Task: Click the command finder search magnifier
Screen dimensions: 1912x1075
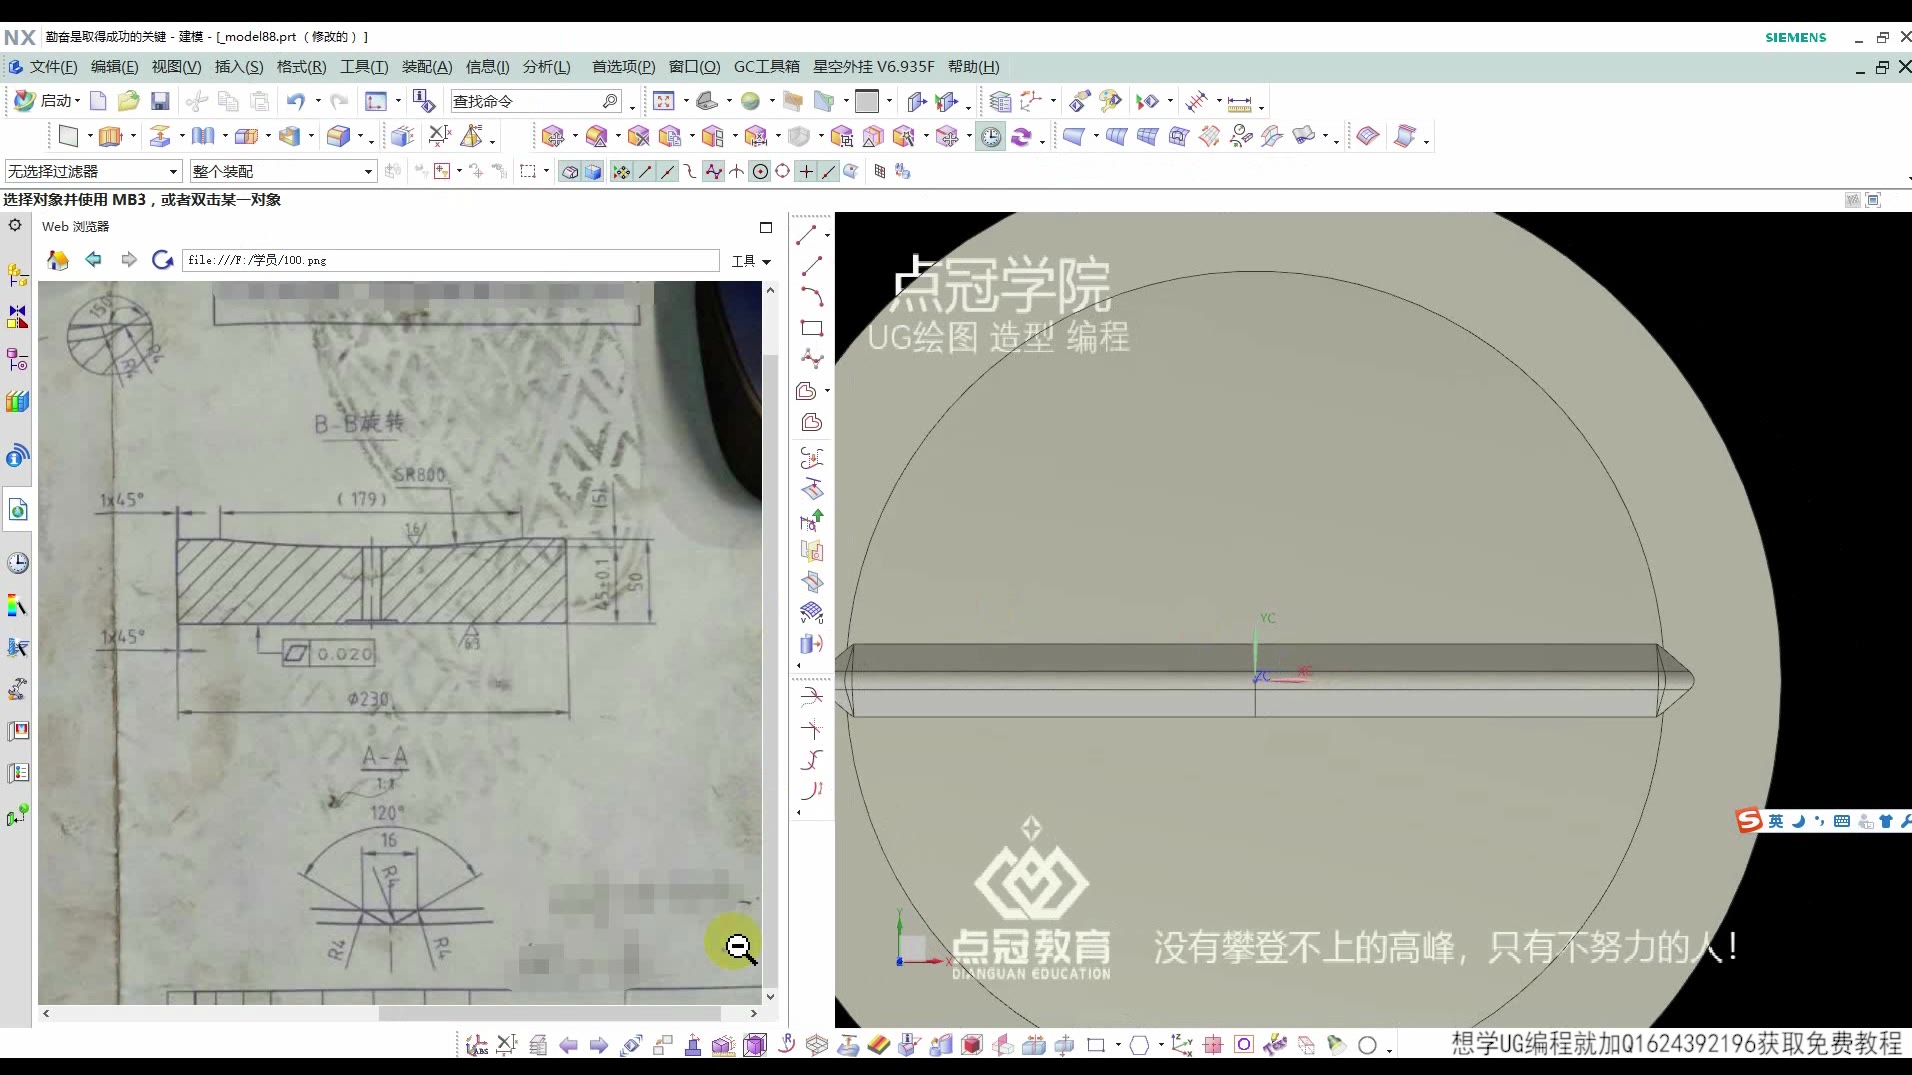Action: (610, 101)
